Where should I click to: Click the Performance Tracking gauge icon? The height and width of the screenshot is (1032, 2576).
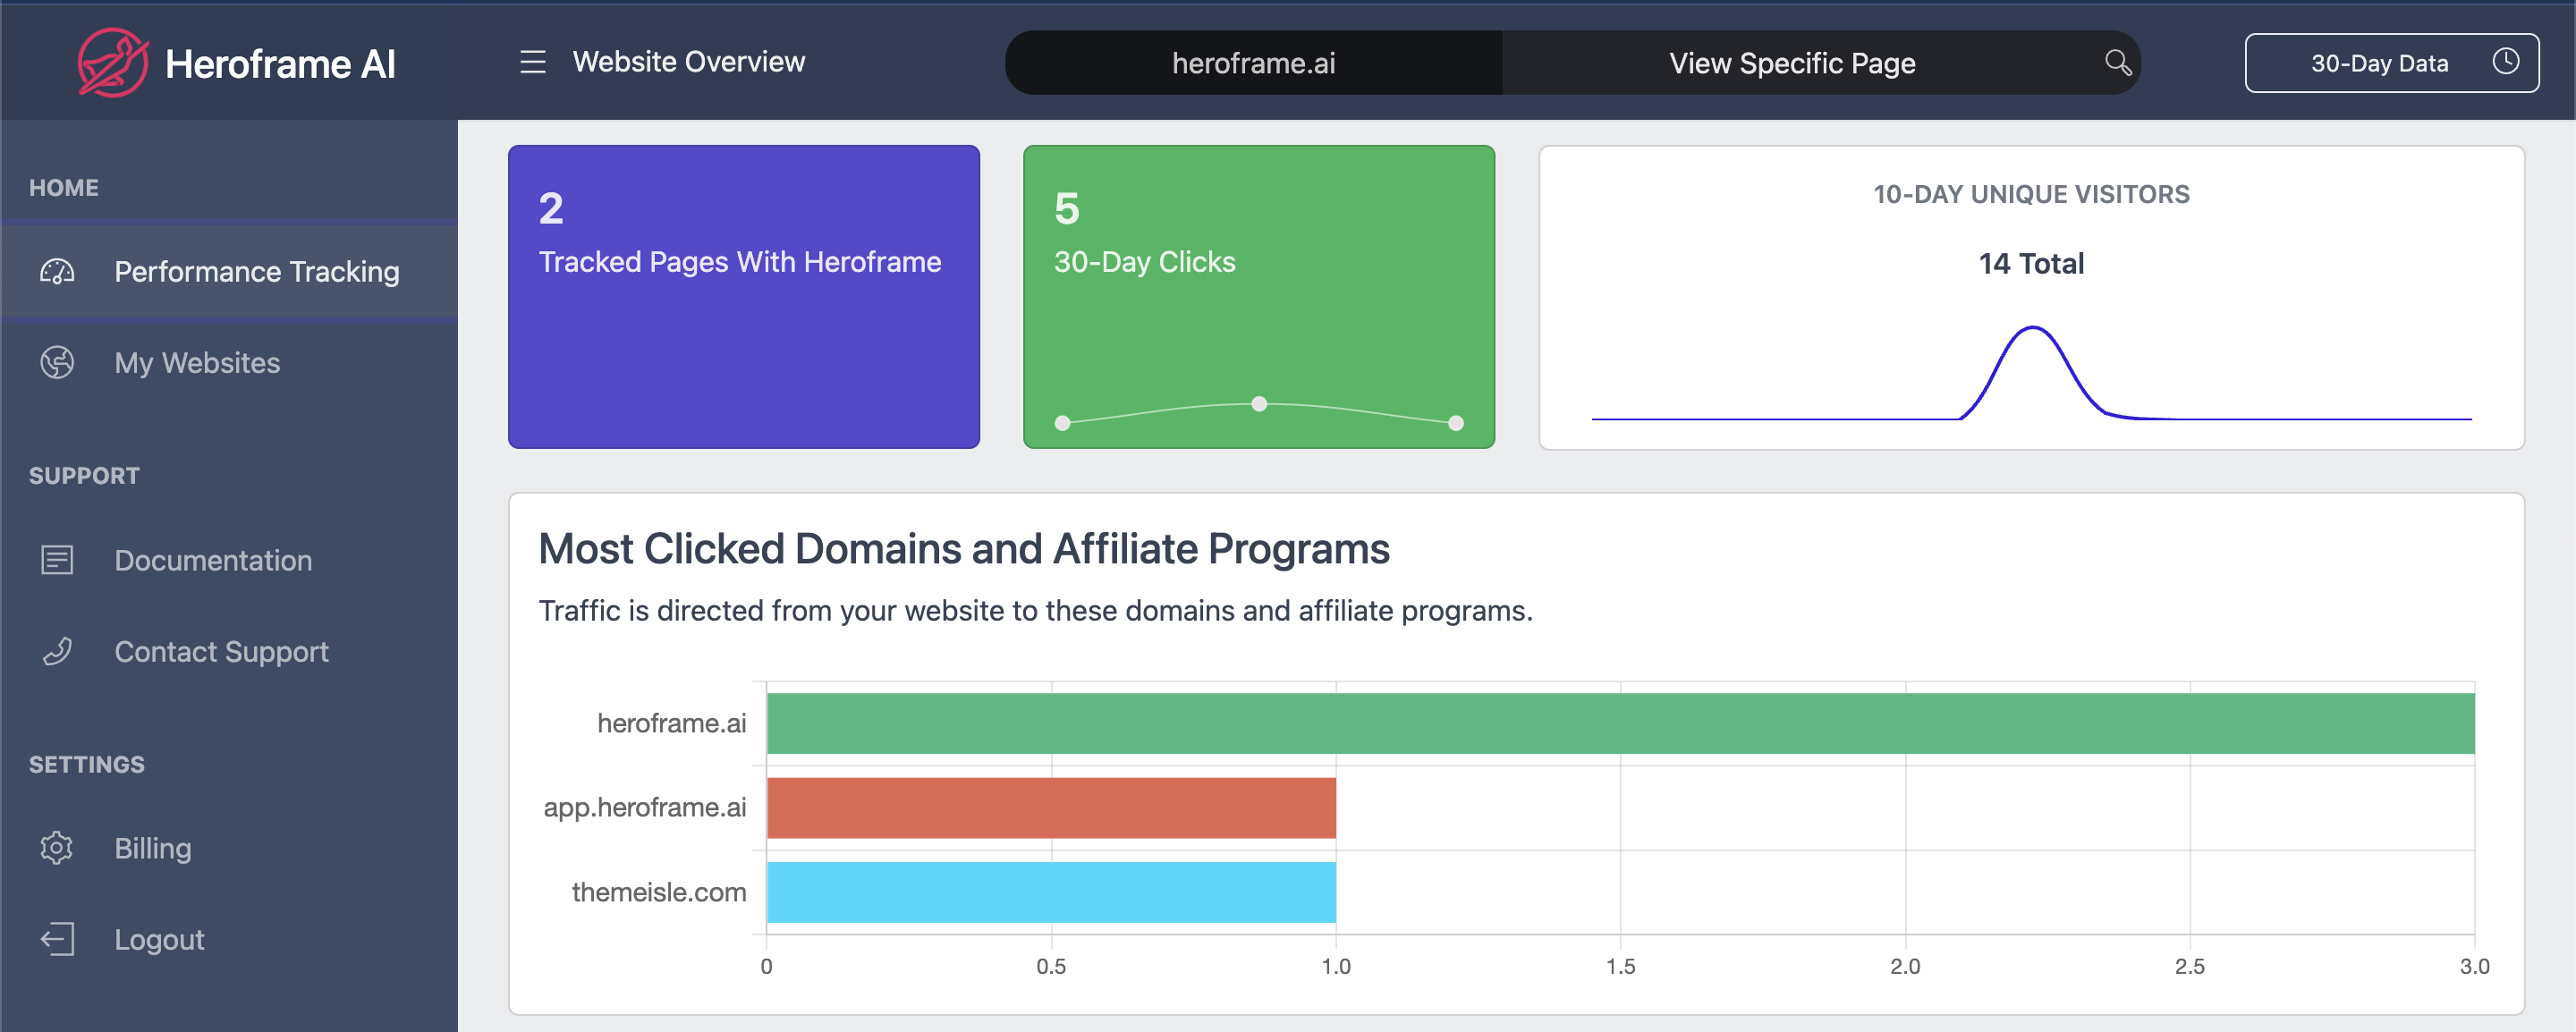click(x=57, y=271)
